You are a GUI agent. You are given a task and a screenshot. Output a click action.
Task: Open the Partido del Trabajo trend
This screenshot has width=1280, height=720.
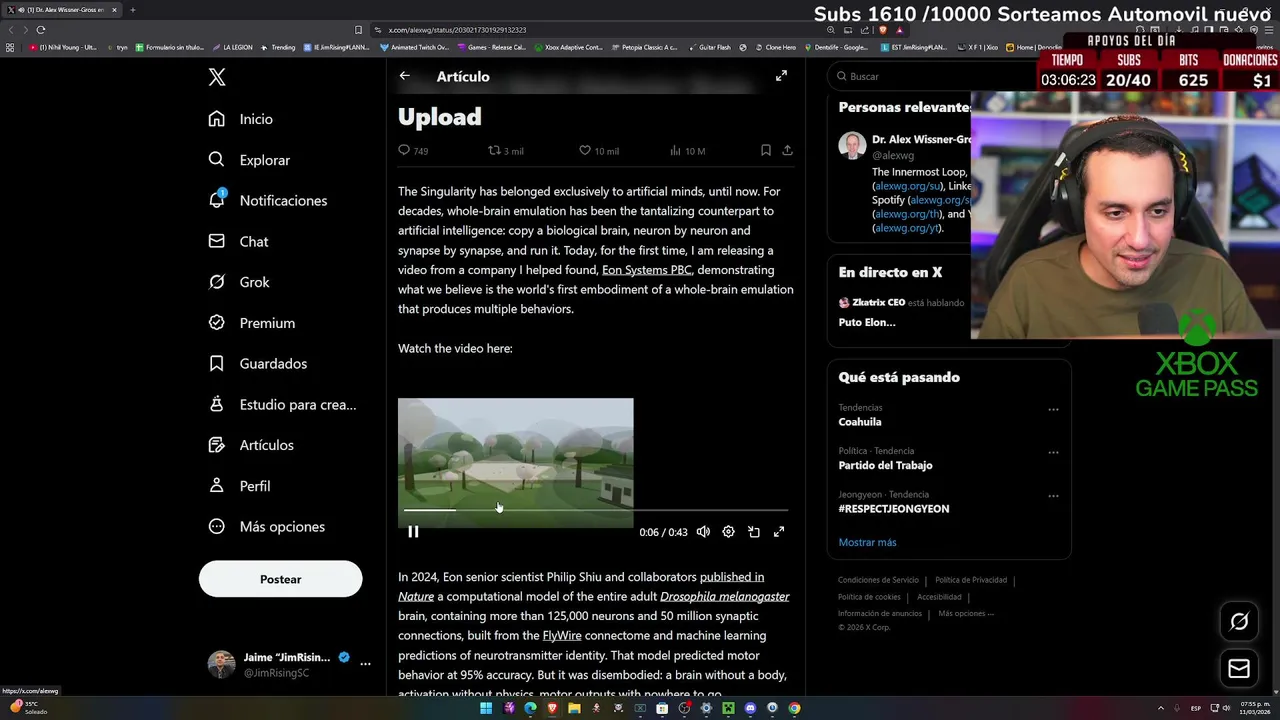(885, 465)
